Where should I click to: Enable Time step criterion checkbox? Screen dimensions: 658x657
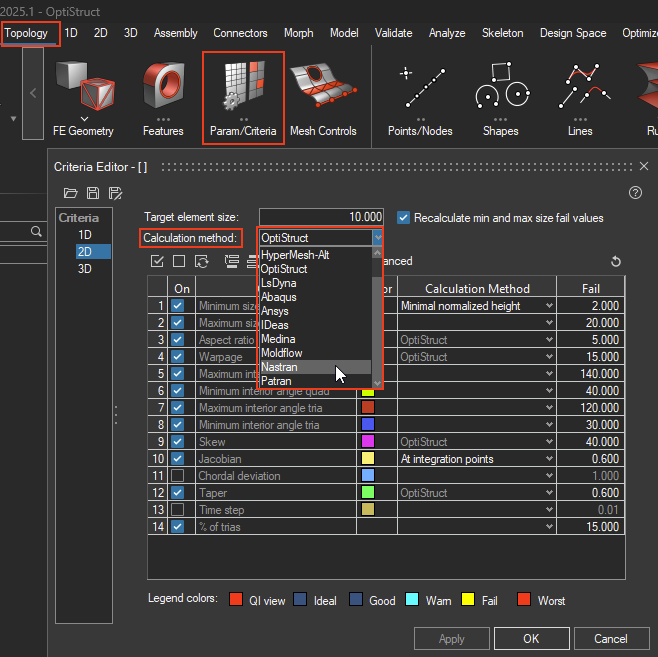click(178, 509)
